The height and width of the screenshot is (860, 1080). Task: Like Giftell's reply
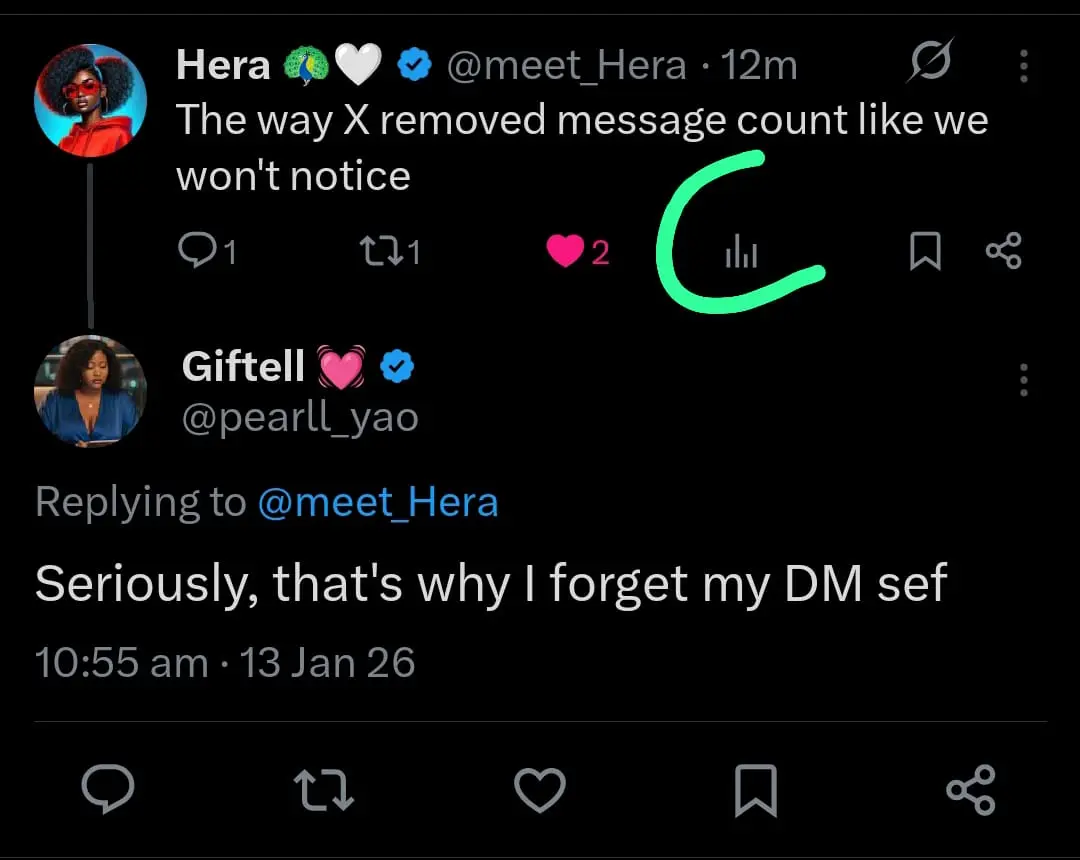pos(540,791)
